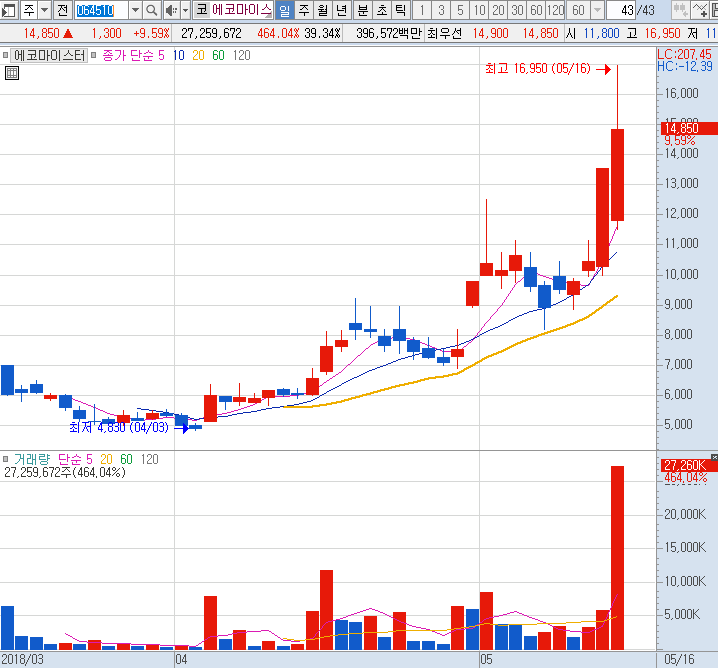
Task: Click volume 단순 5 average label
Action: click(x=75, y=459)
